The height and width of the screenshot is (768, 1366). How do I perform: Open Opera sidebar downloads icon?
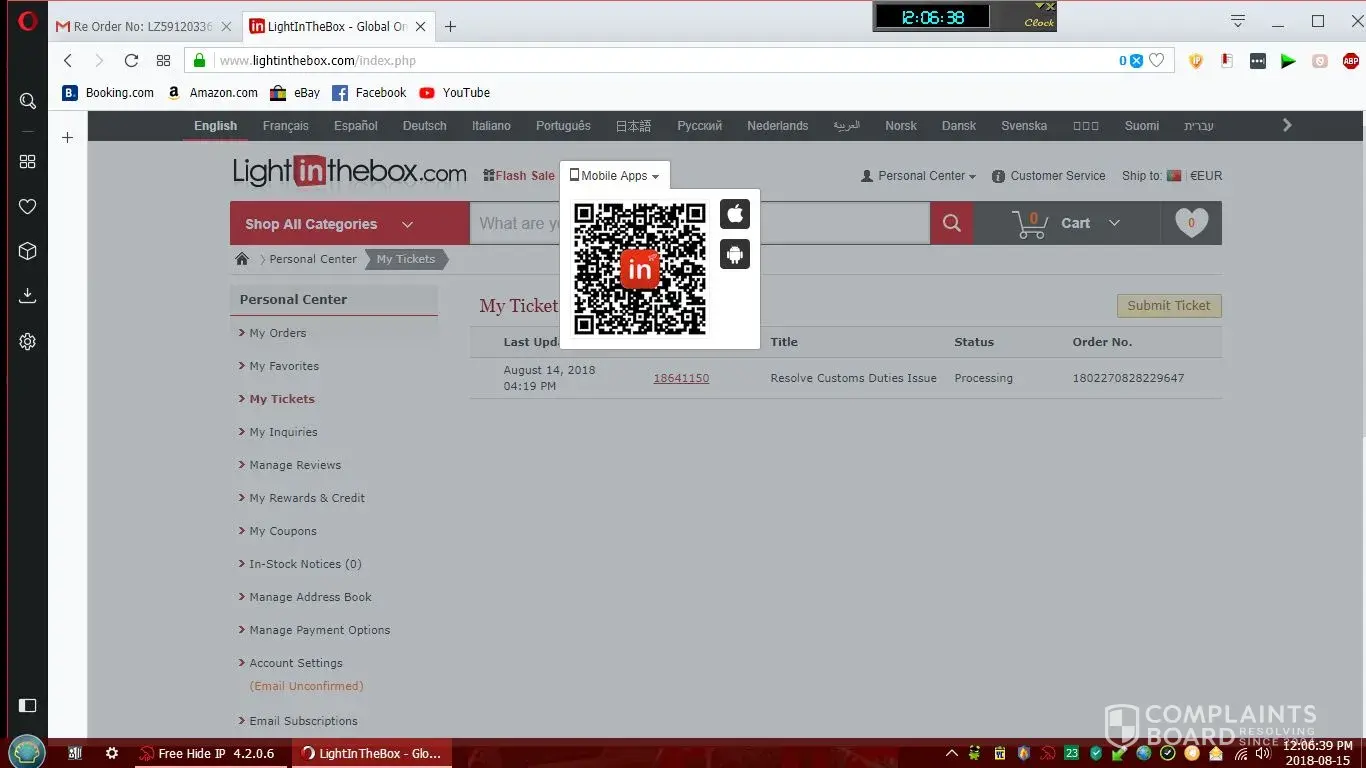pos(28,295)
